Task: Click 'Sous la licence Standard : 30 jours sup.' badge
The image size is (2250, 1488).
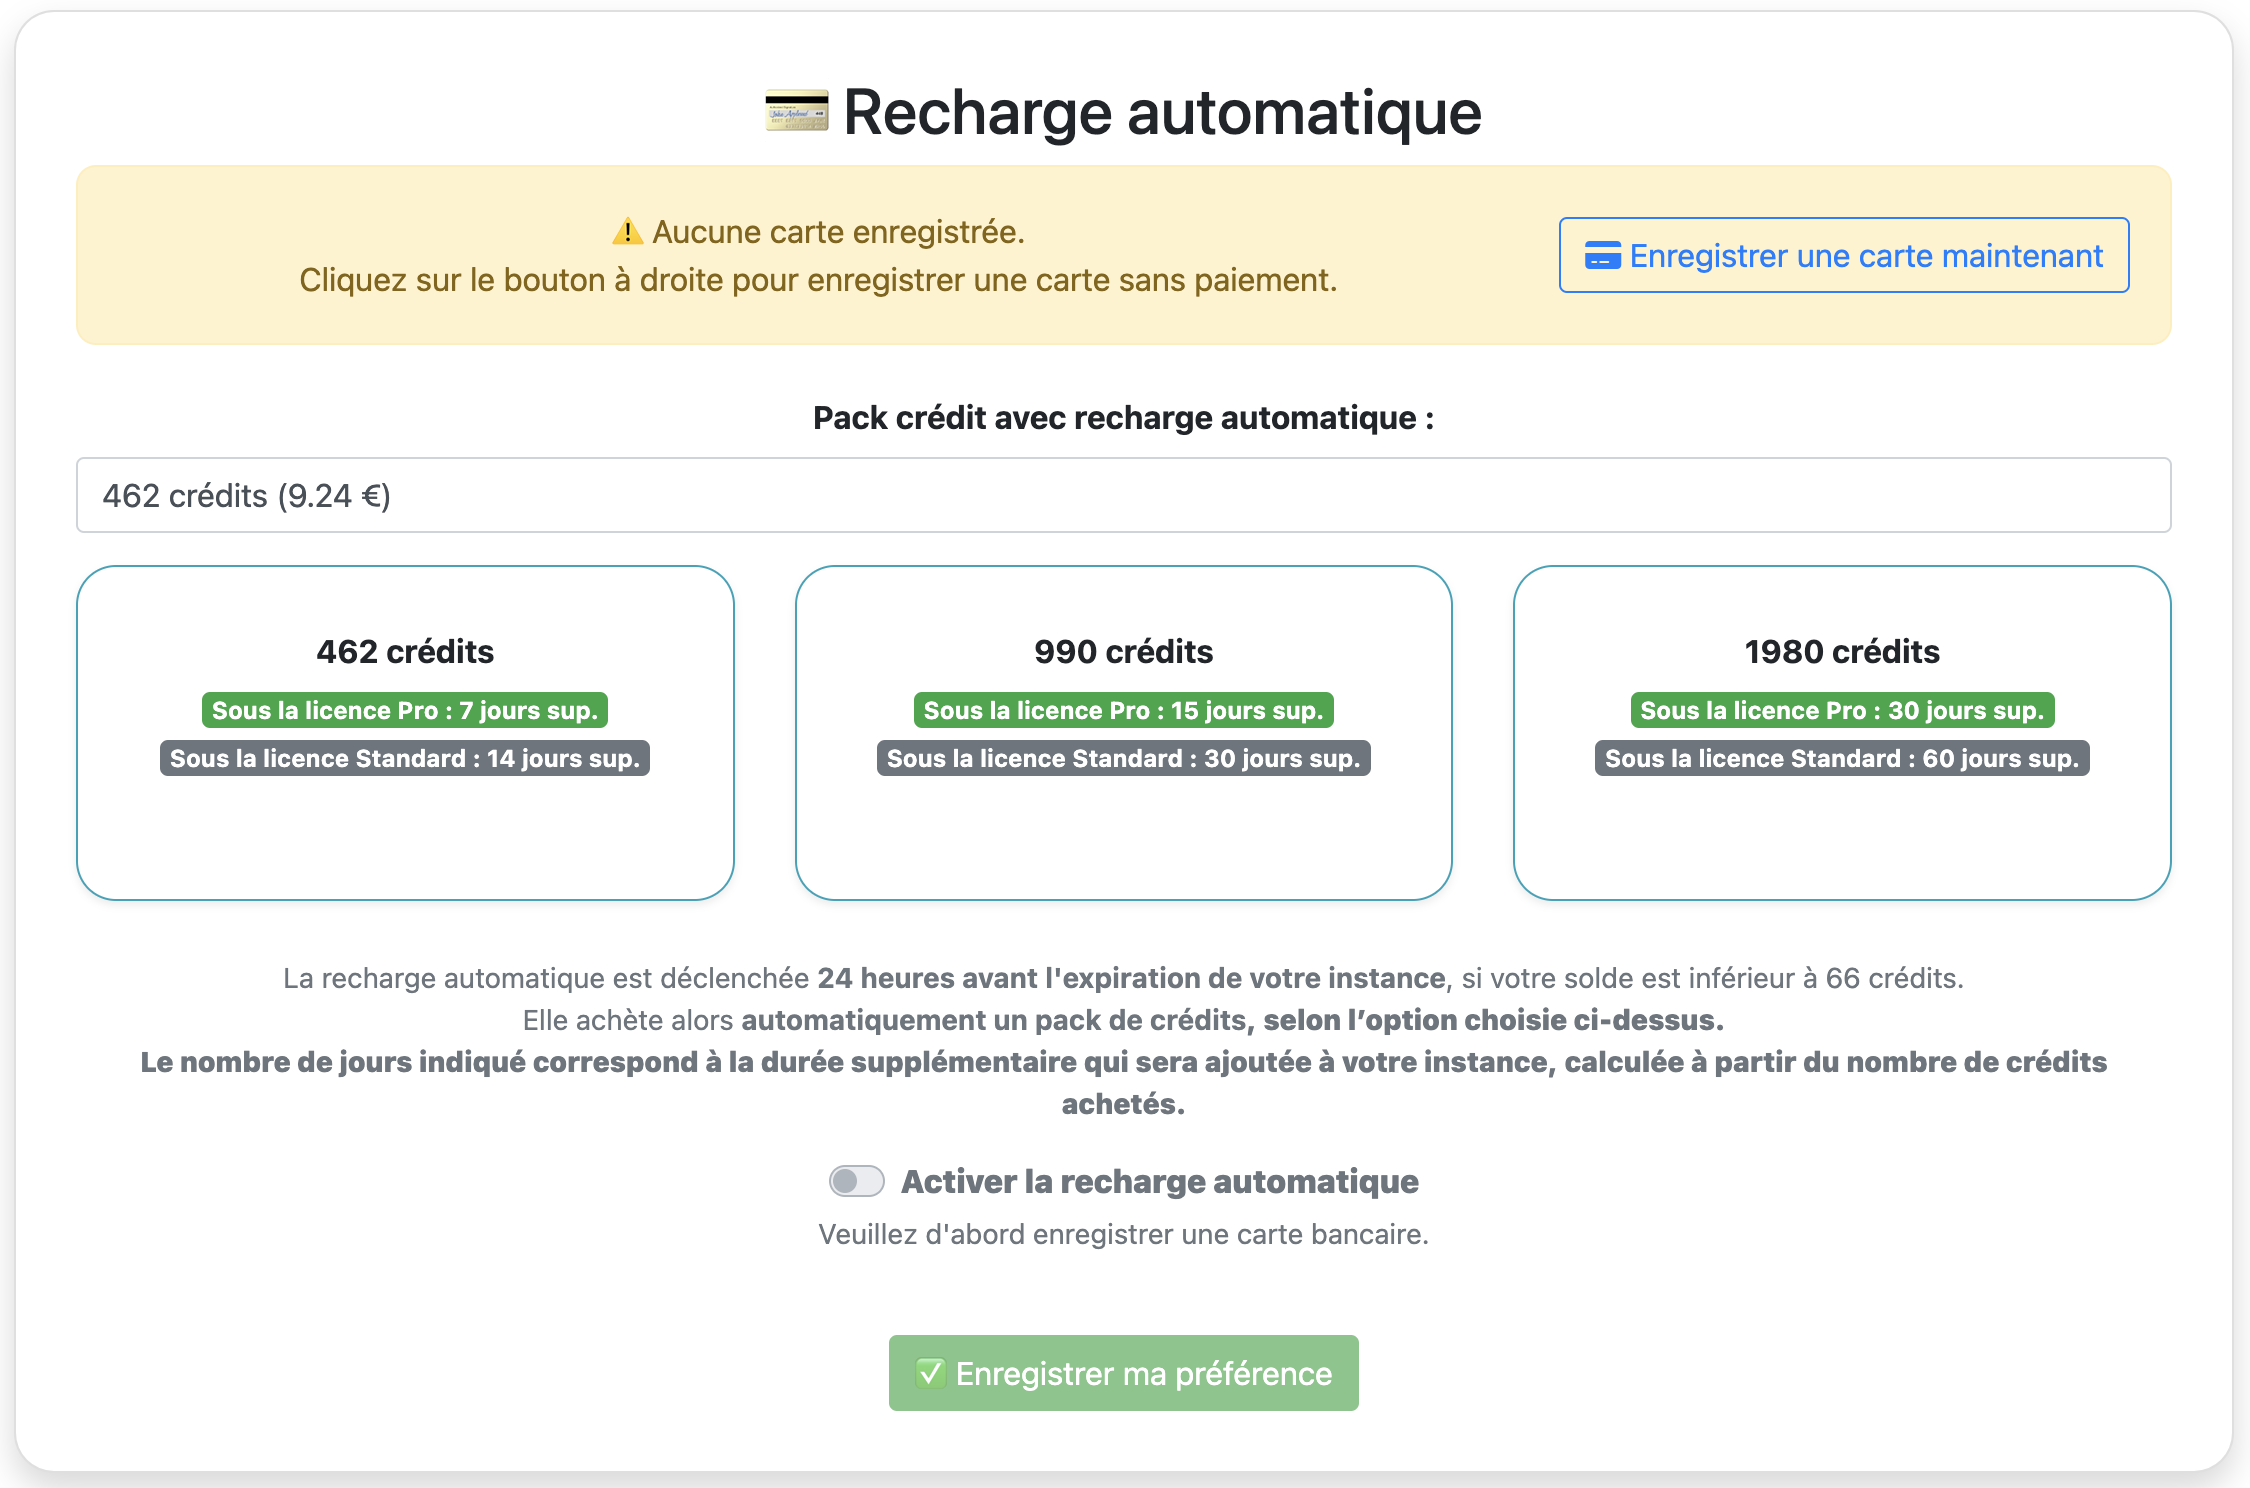Action: [1124, 758]
